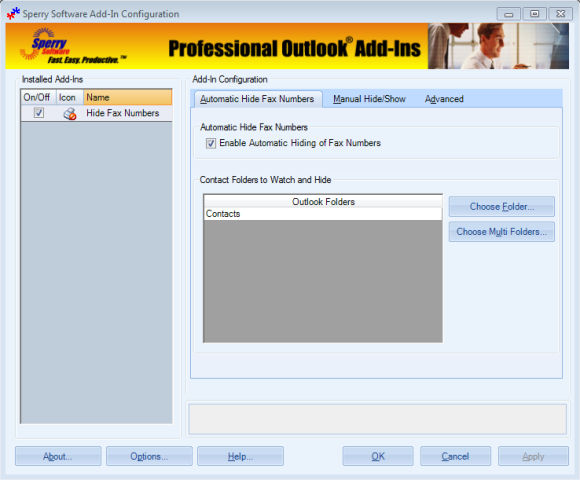Click the Hide Fax Numbers add-in icon
The image size is (580, 480).
coord(70,114)
